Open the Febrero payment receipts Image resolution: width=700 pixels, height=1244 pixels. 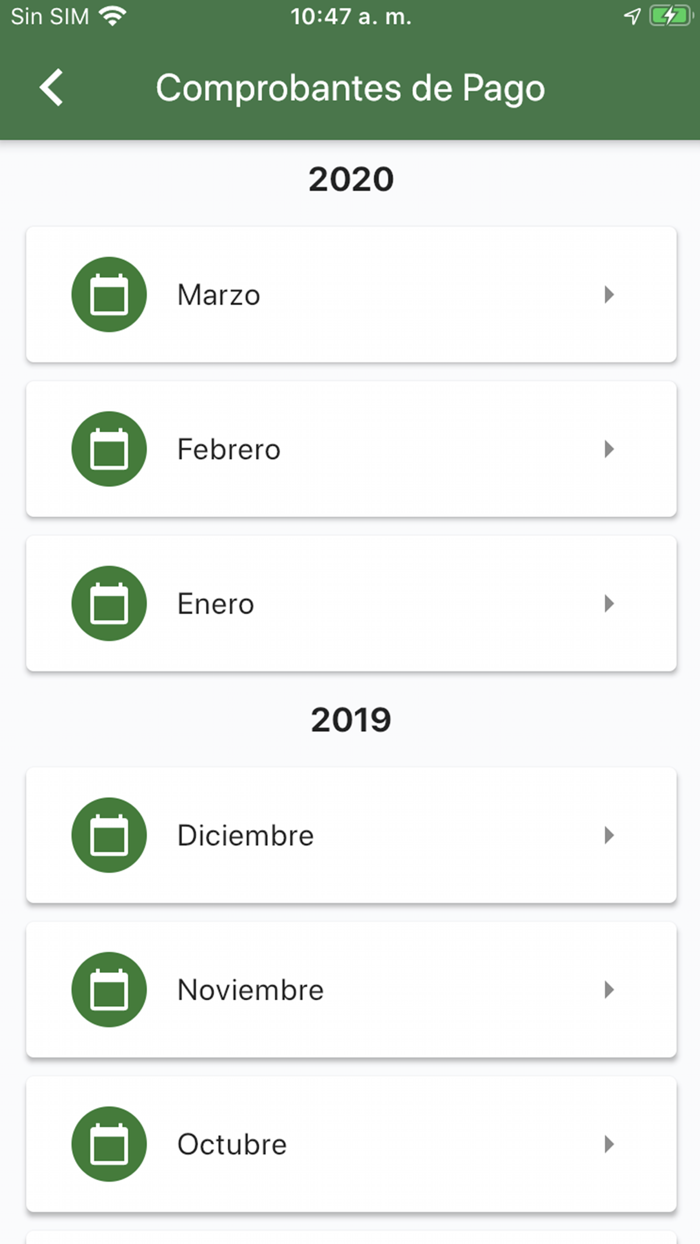coord(350,448)
